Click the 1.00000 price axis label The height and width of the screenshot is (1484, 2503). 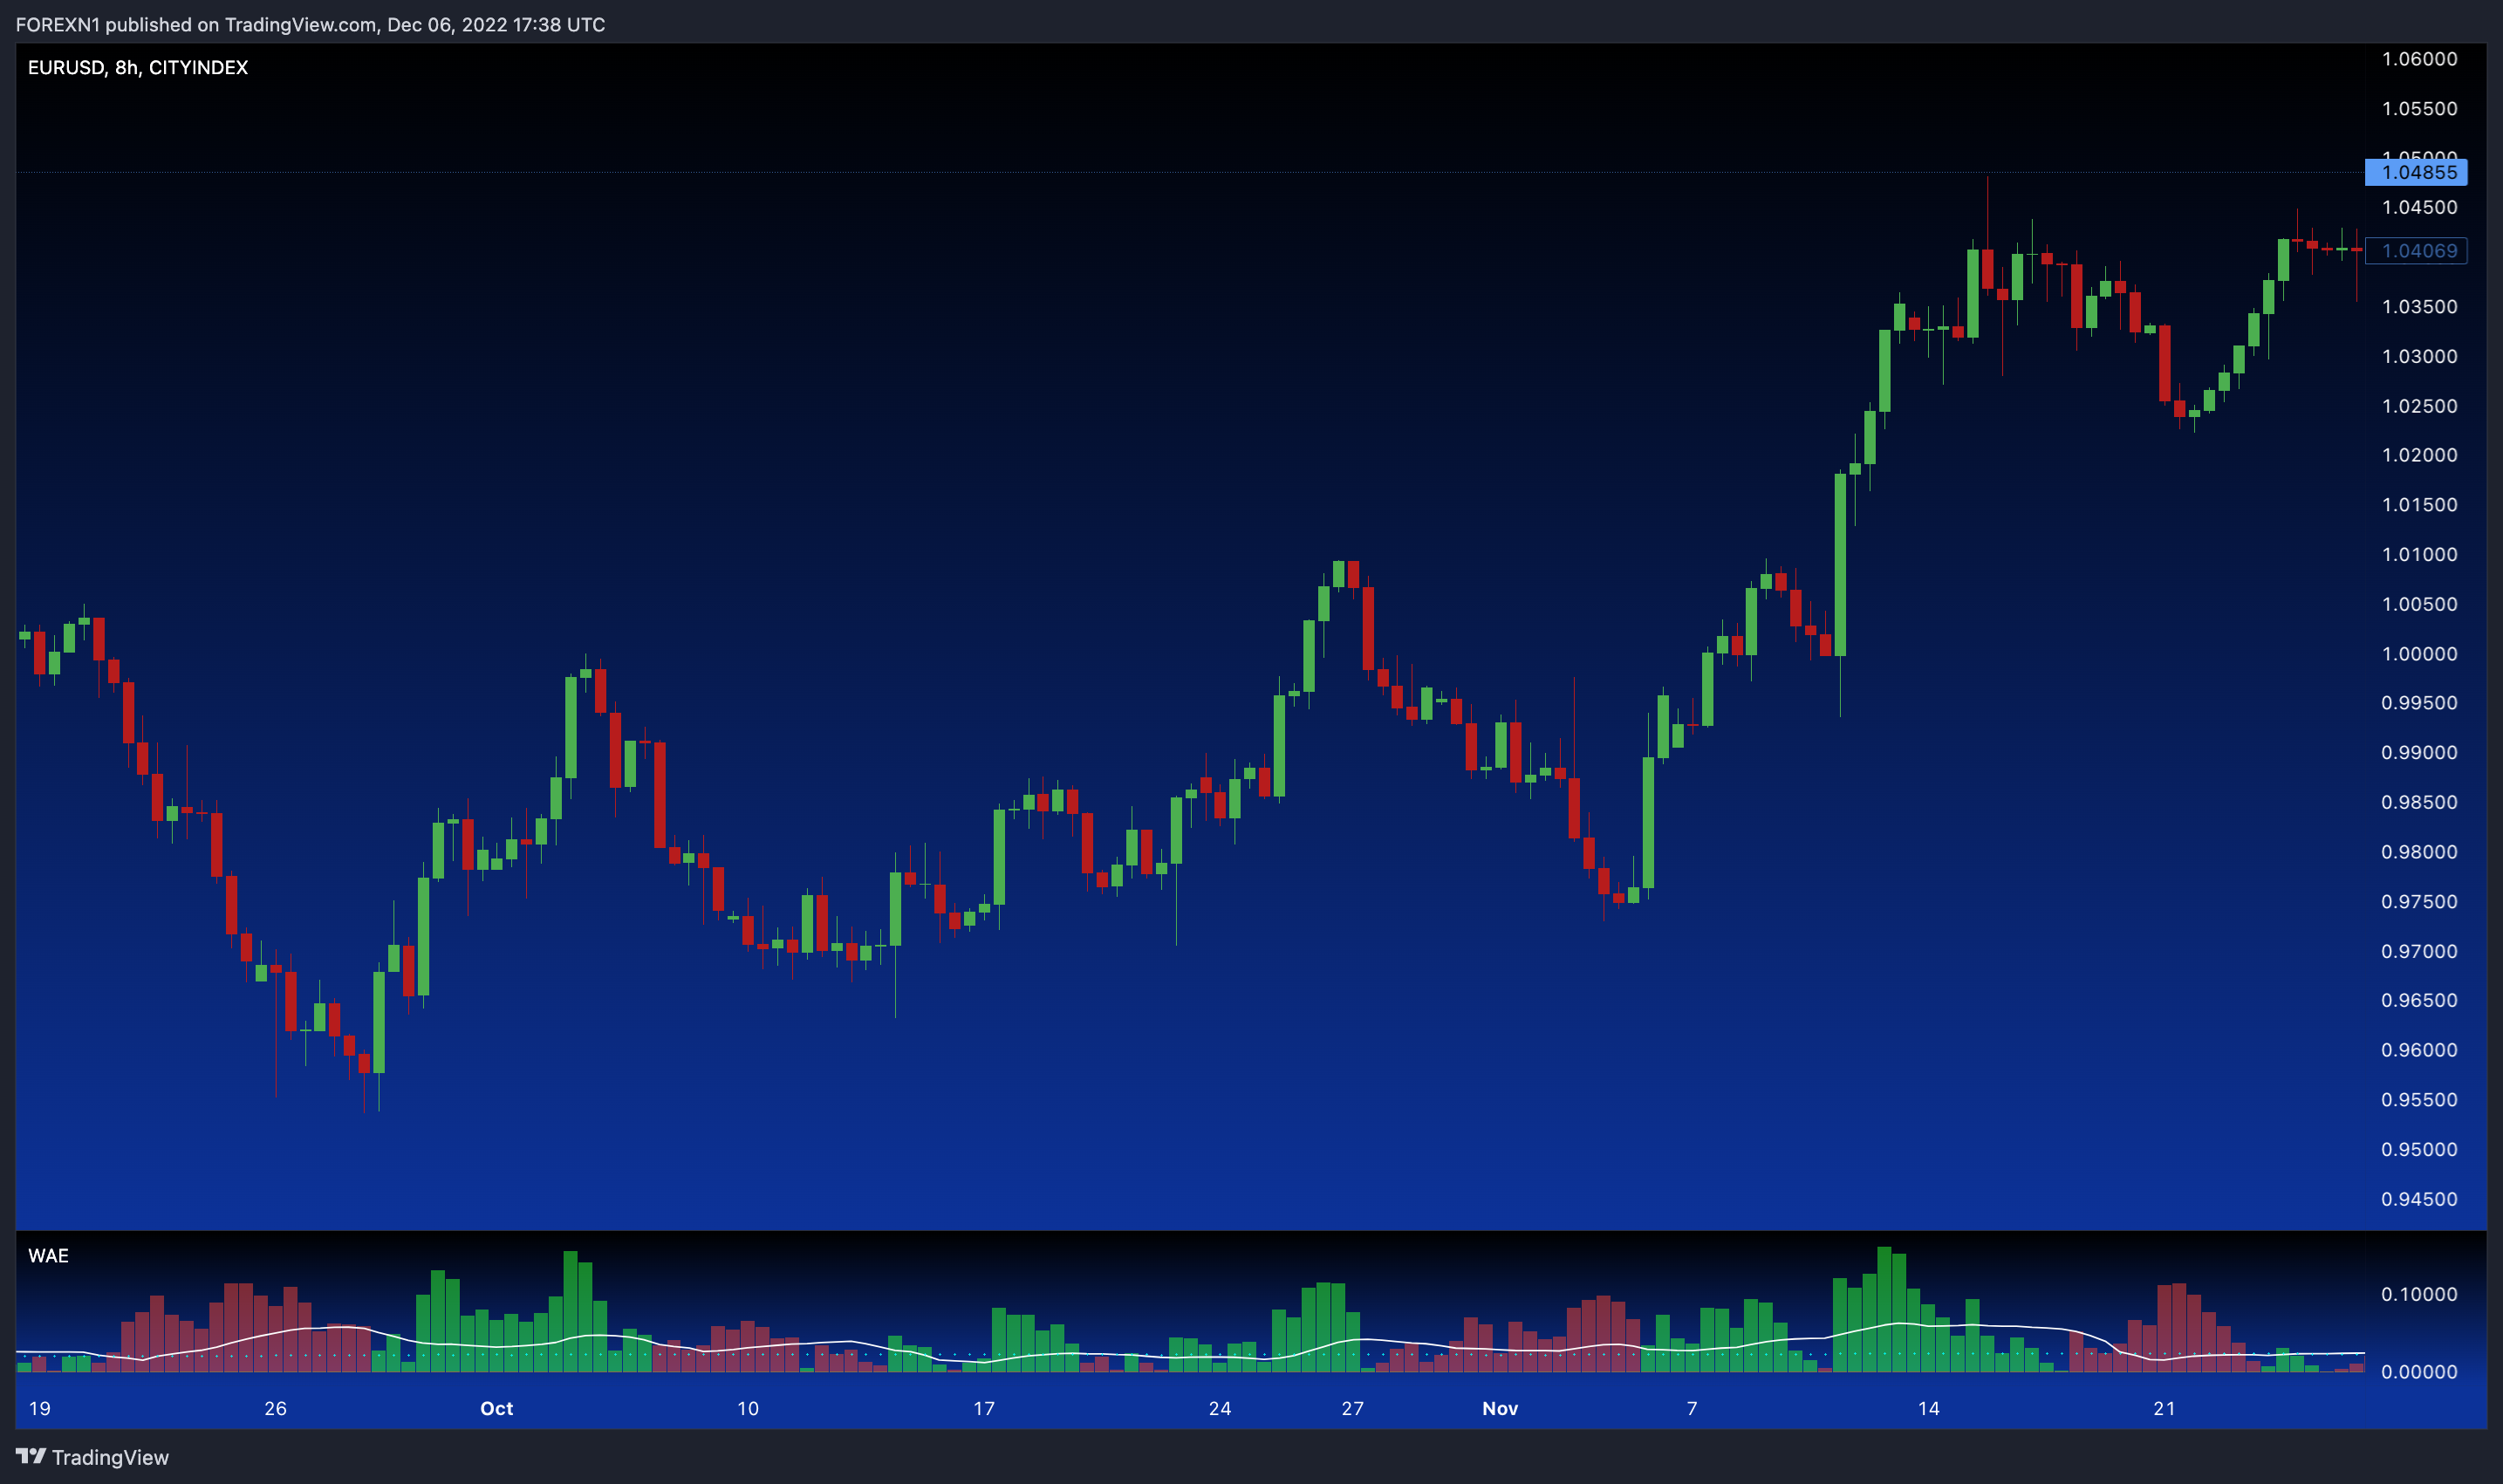[2419, 654]
